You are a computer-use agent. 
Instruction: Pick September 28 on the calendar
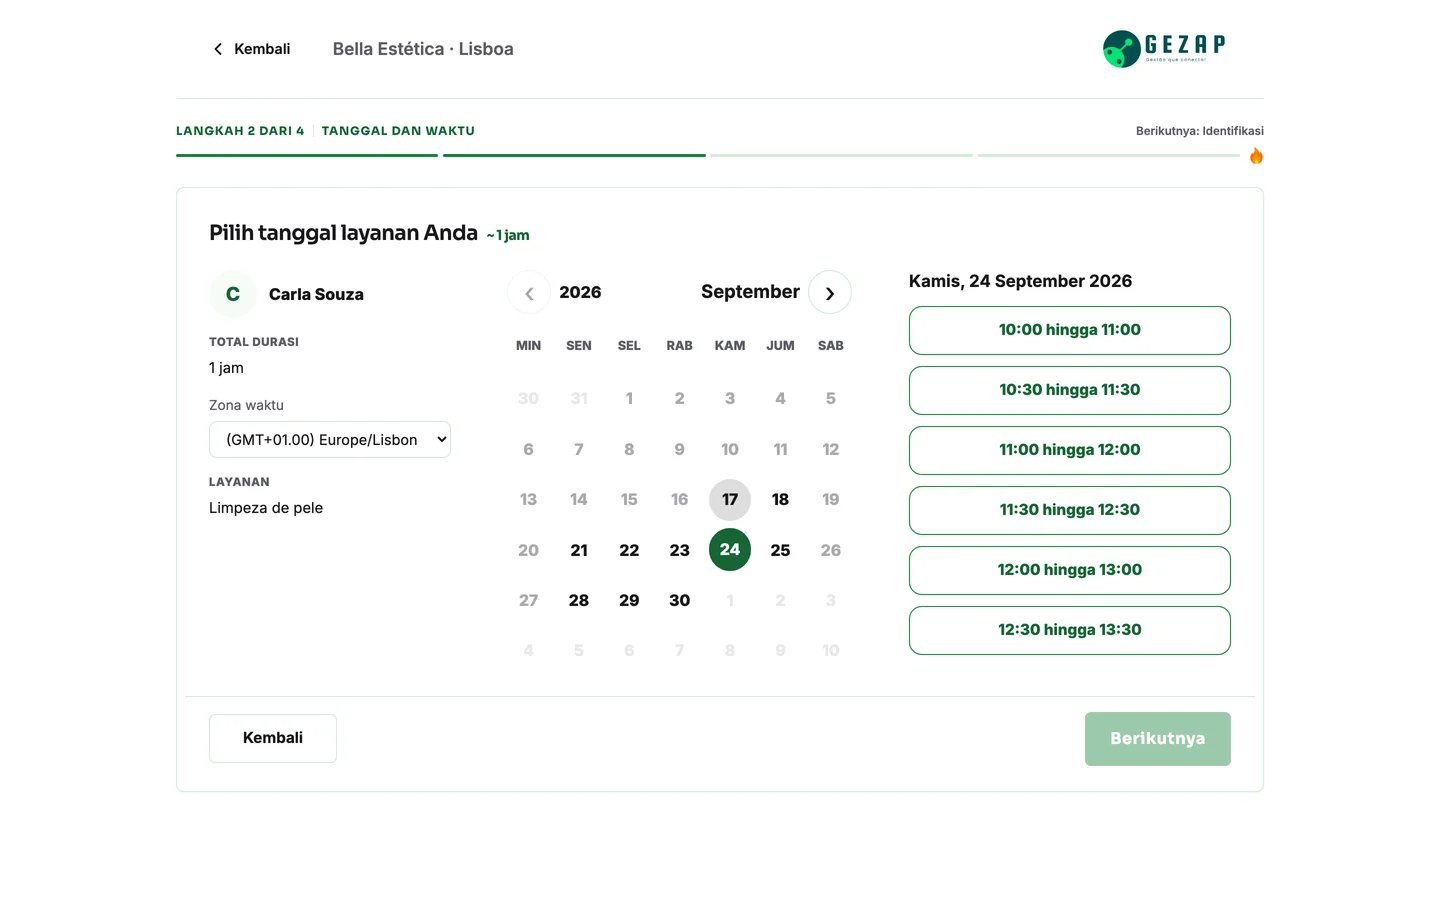point(579,600)
